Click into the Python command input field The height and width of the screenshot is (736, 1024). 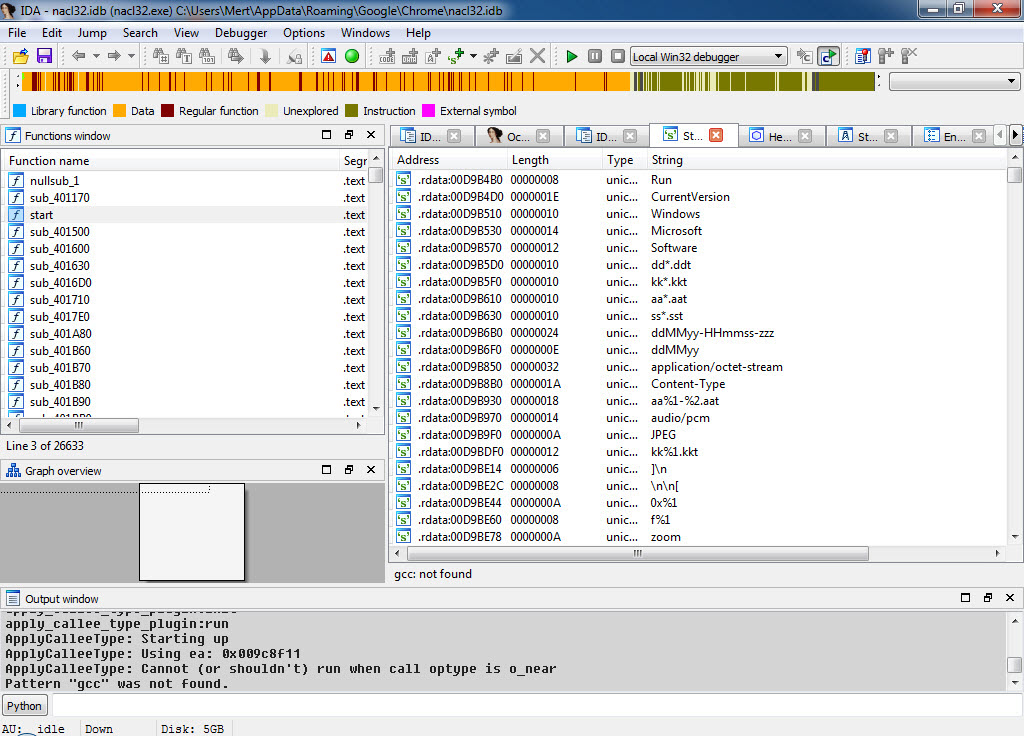536,706
